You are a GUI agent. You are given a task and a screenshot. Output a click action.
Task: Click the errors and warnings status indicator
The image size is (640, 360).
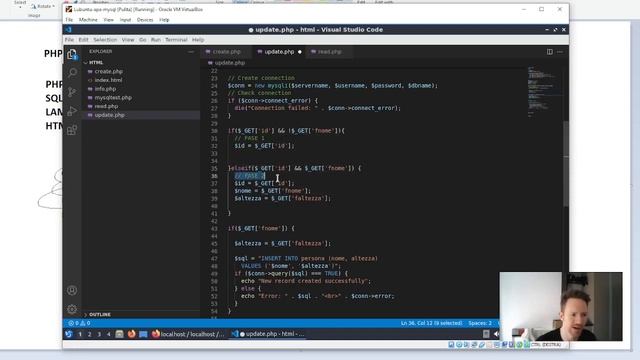[79, 323]
